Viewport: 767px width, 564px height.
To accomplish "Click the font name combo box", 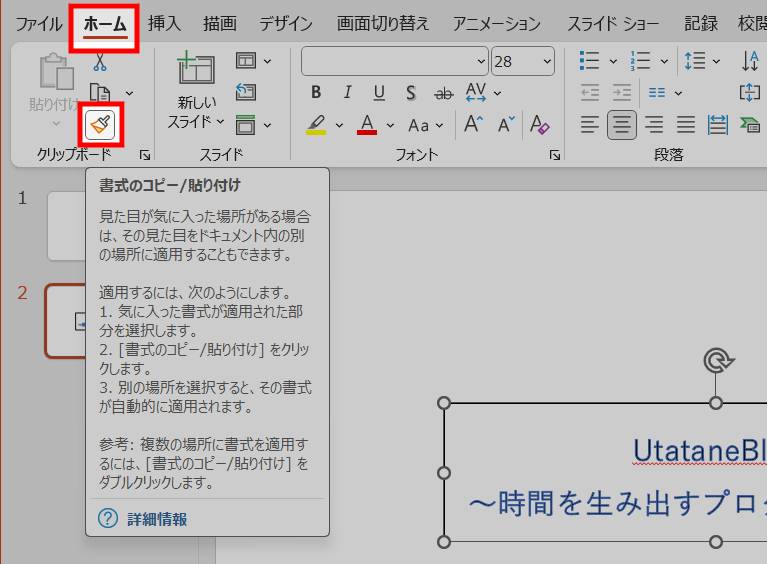I will [x=395, y=61].
